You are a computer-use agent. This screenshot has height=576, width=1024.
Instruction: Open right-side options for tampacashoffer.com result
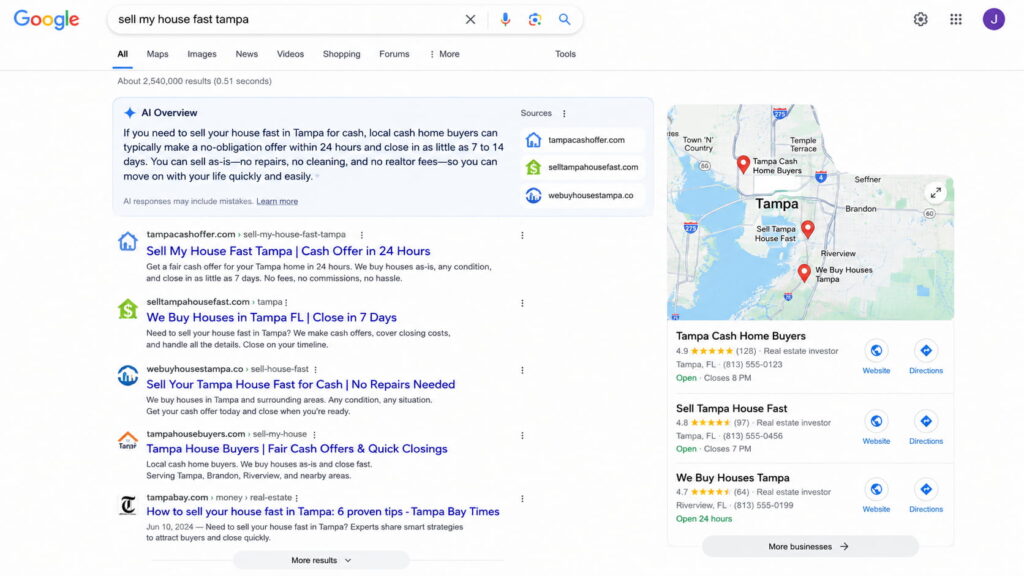coord(522,236)
